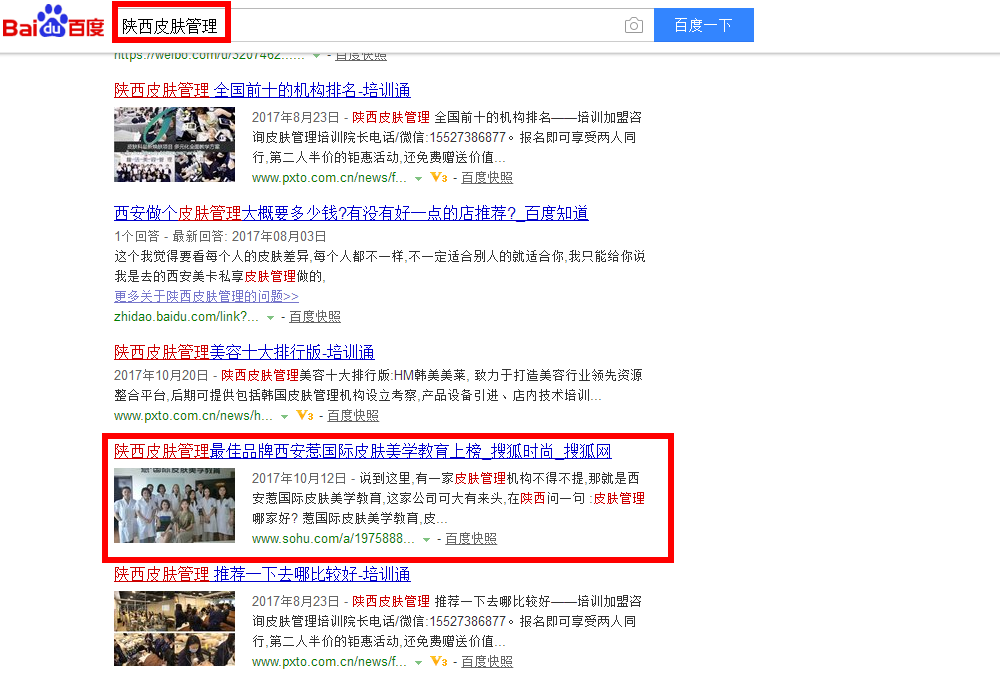1000x689 pixels.
Task: Click the 百度一下 search button
Action: tap(703, 25)
